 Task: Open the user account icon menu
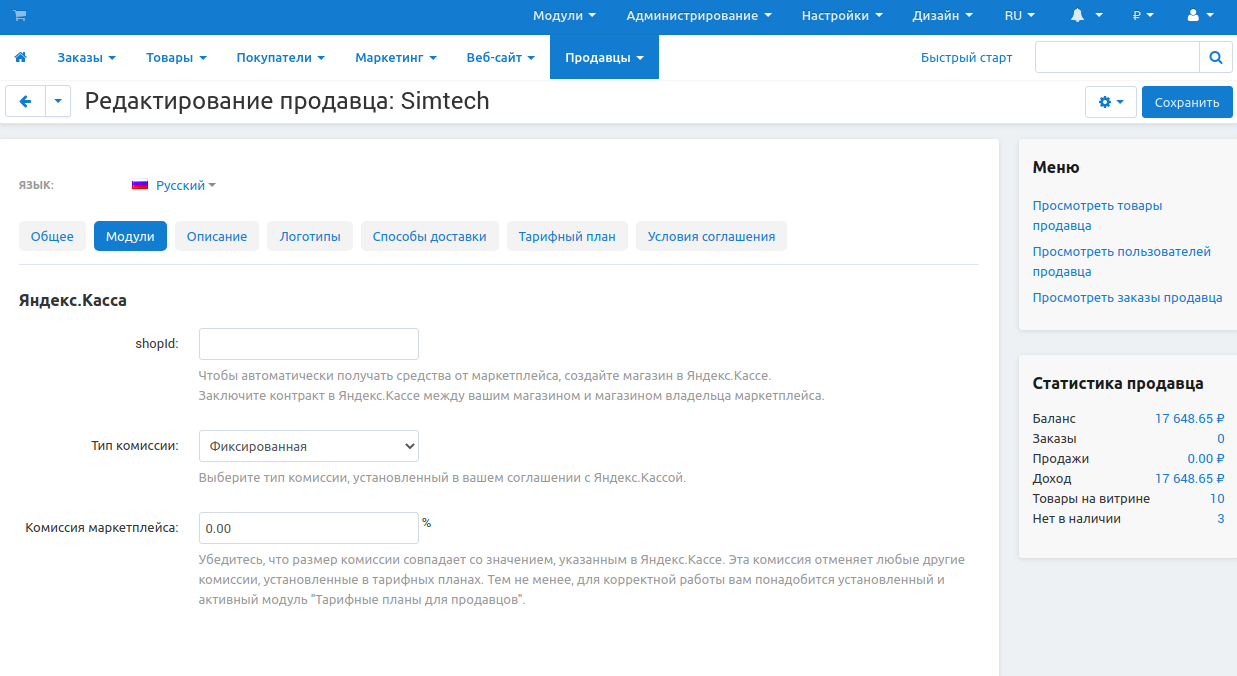(1200, 16)
